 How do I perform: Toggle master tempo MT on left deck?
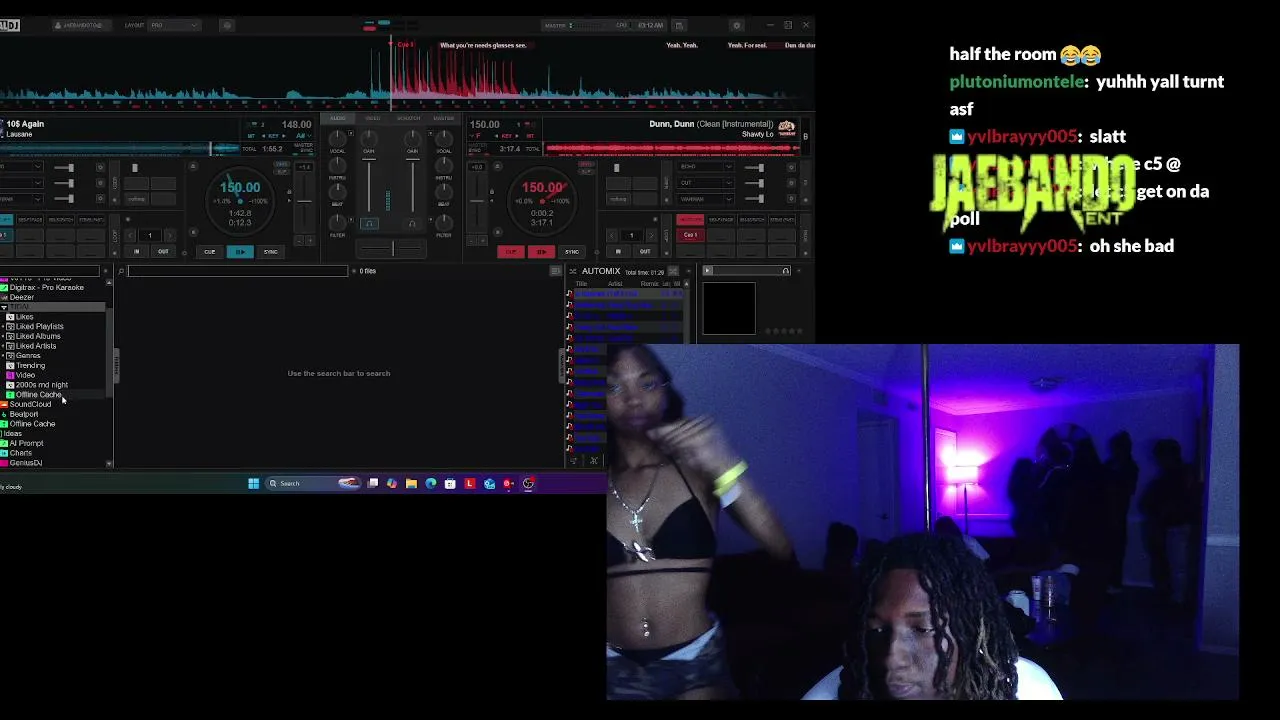253,136
